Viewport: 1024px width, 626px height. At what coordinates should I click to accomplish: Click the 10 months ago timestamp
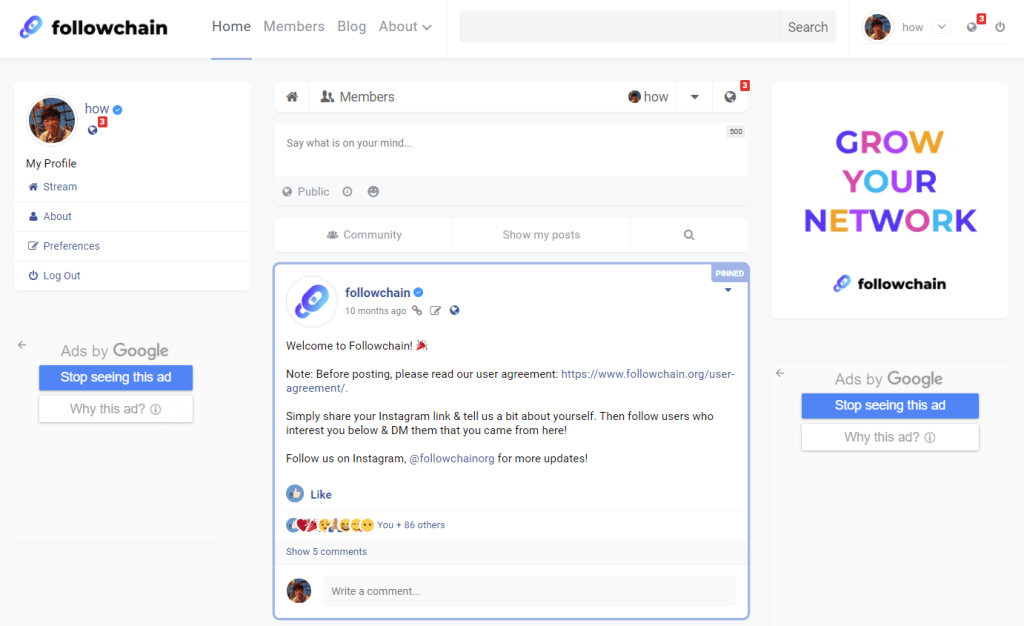(x=376, y=311)
